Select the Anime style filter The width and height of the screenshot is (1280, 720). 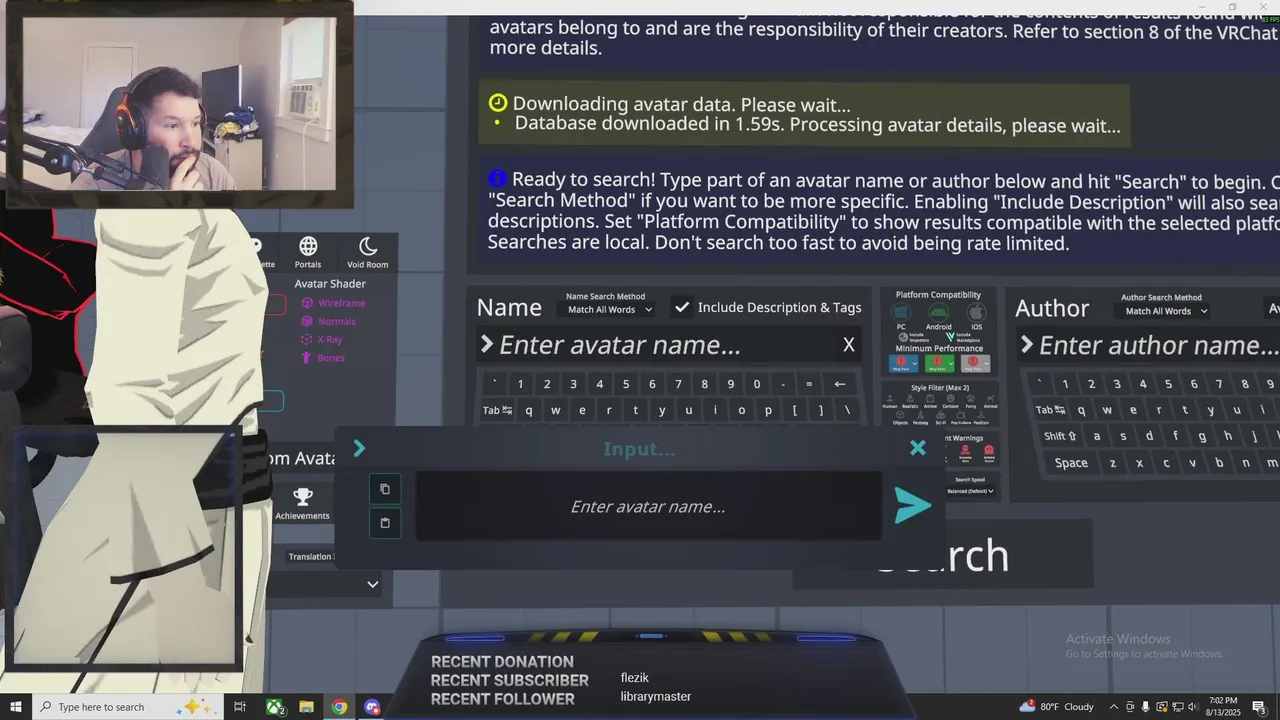[x=930, y=401]
